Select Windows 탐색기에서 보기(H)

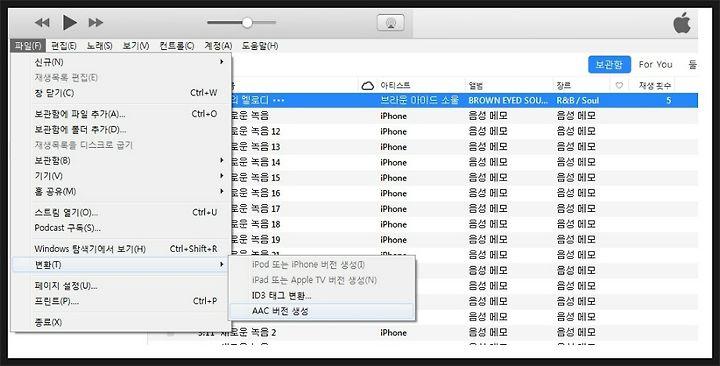pos(122,249)
